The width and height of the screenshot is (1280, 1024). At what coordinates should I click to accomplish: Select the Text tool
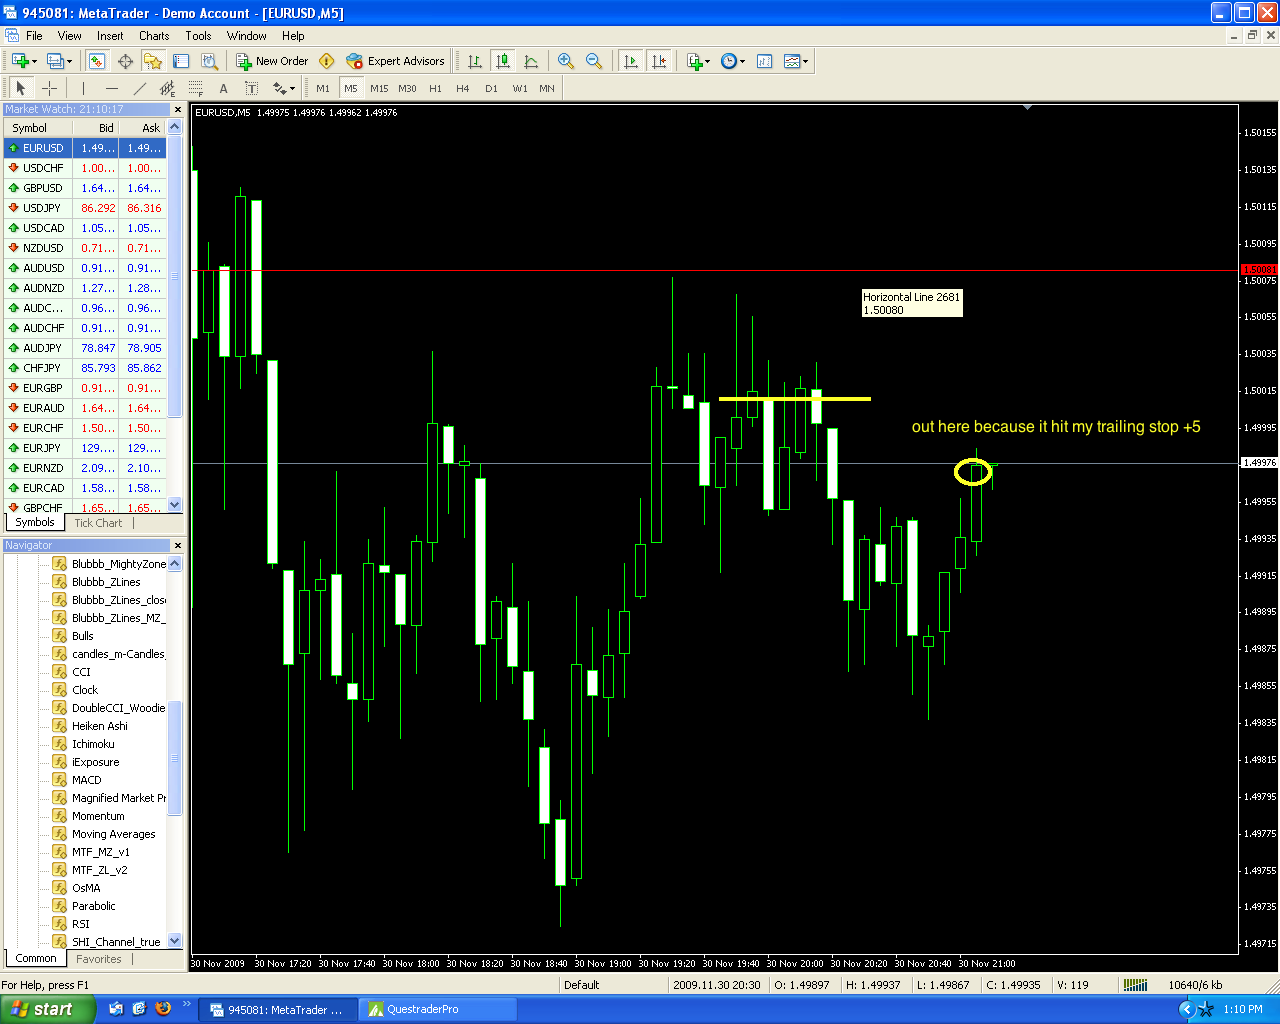pos(223,88)
